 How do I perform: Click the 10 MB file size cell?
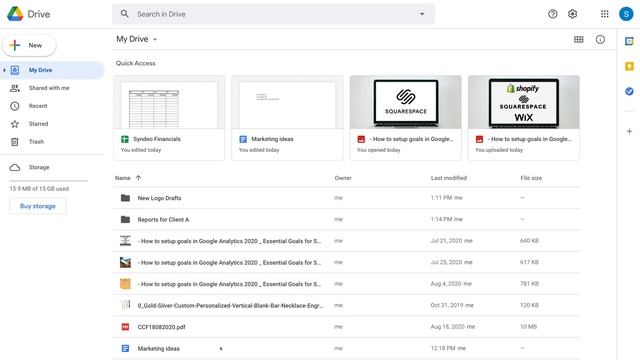[x=528, y=327]
